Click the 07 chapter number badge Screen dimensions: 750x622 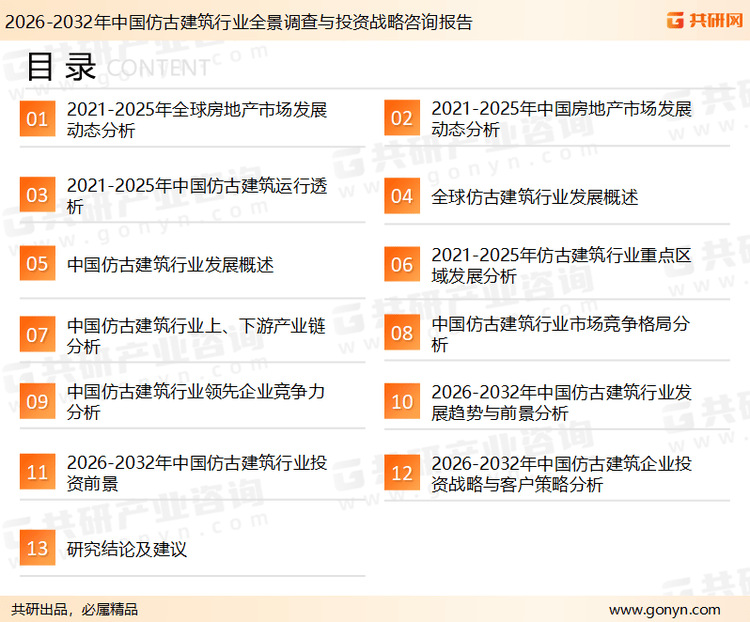tap(37, 334)
